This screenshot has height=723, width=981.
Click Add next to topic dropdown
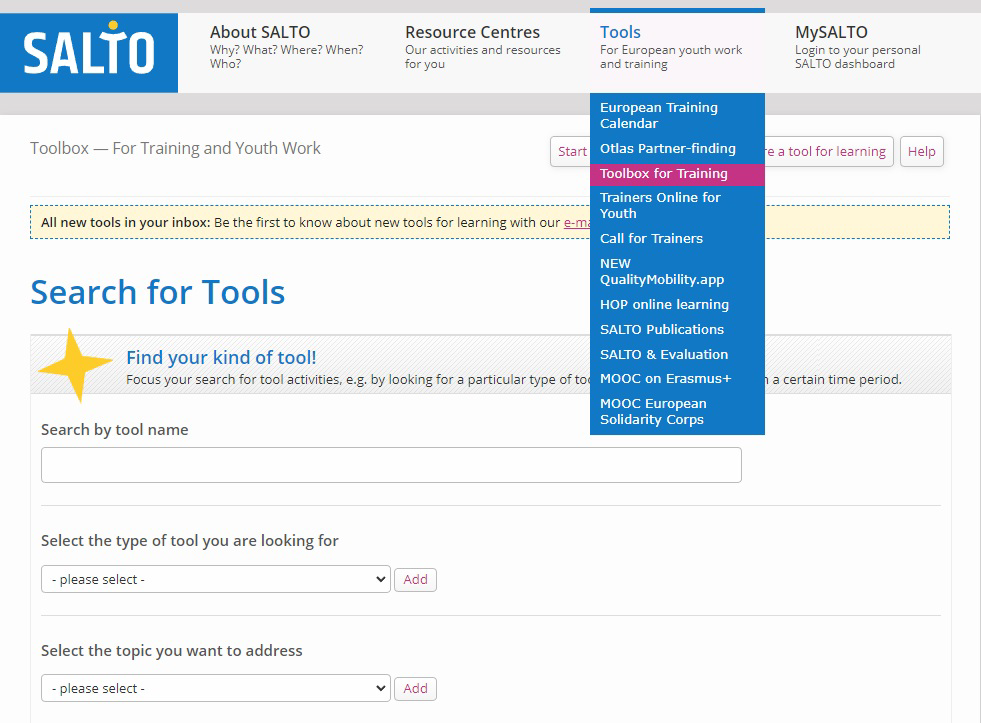click(415, 689)
